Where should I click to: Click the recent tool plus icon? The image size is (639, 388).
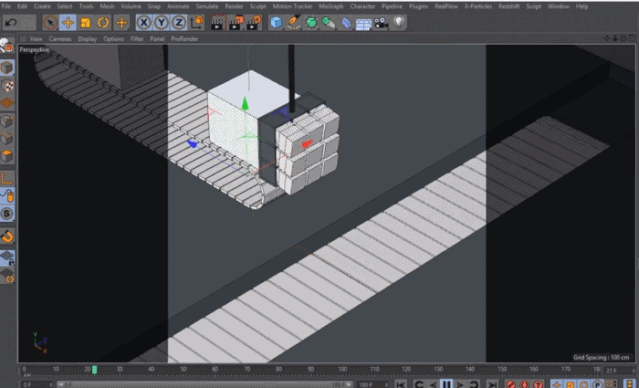121,22
